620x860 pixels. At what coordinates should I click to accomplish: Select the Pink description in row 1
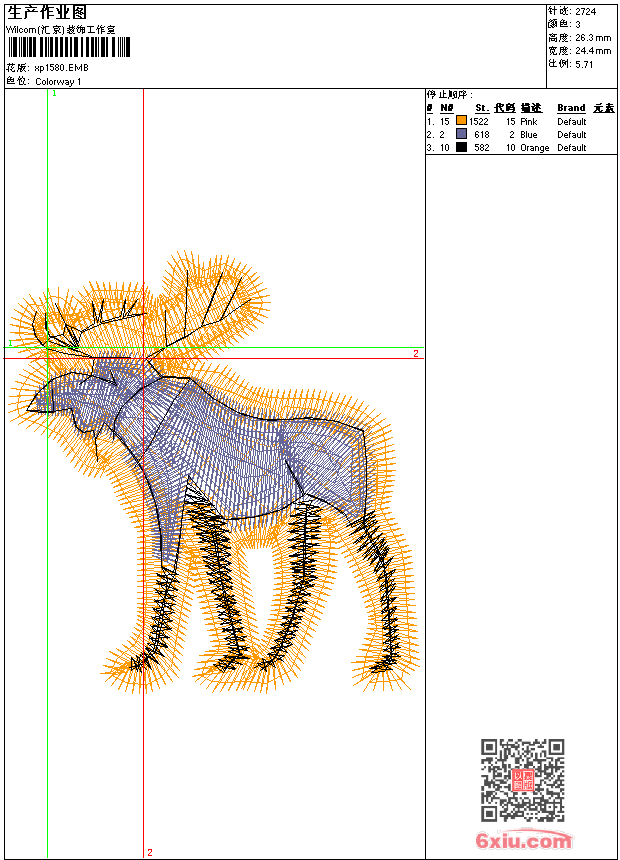[x=528, y=121]
